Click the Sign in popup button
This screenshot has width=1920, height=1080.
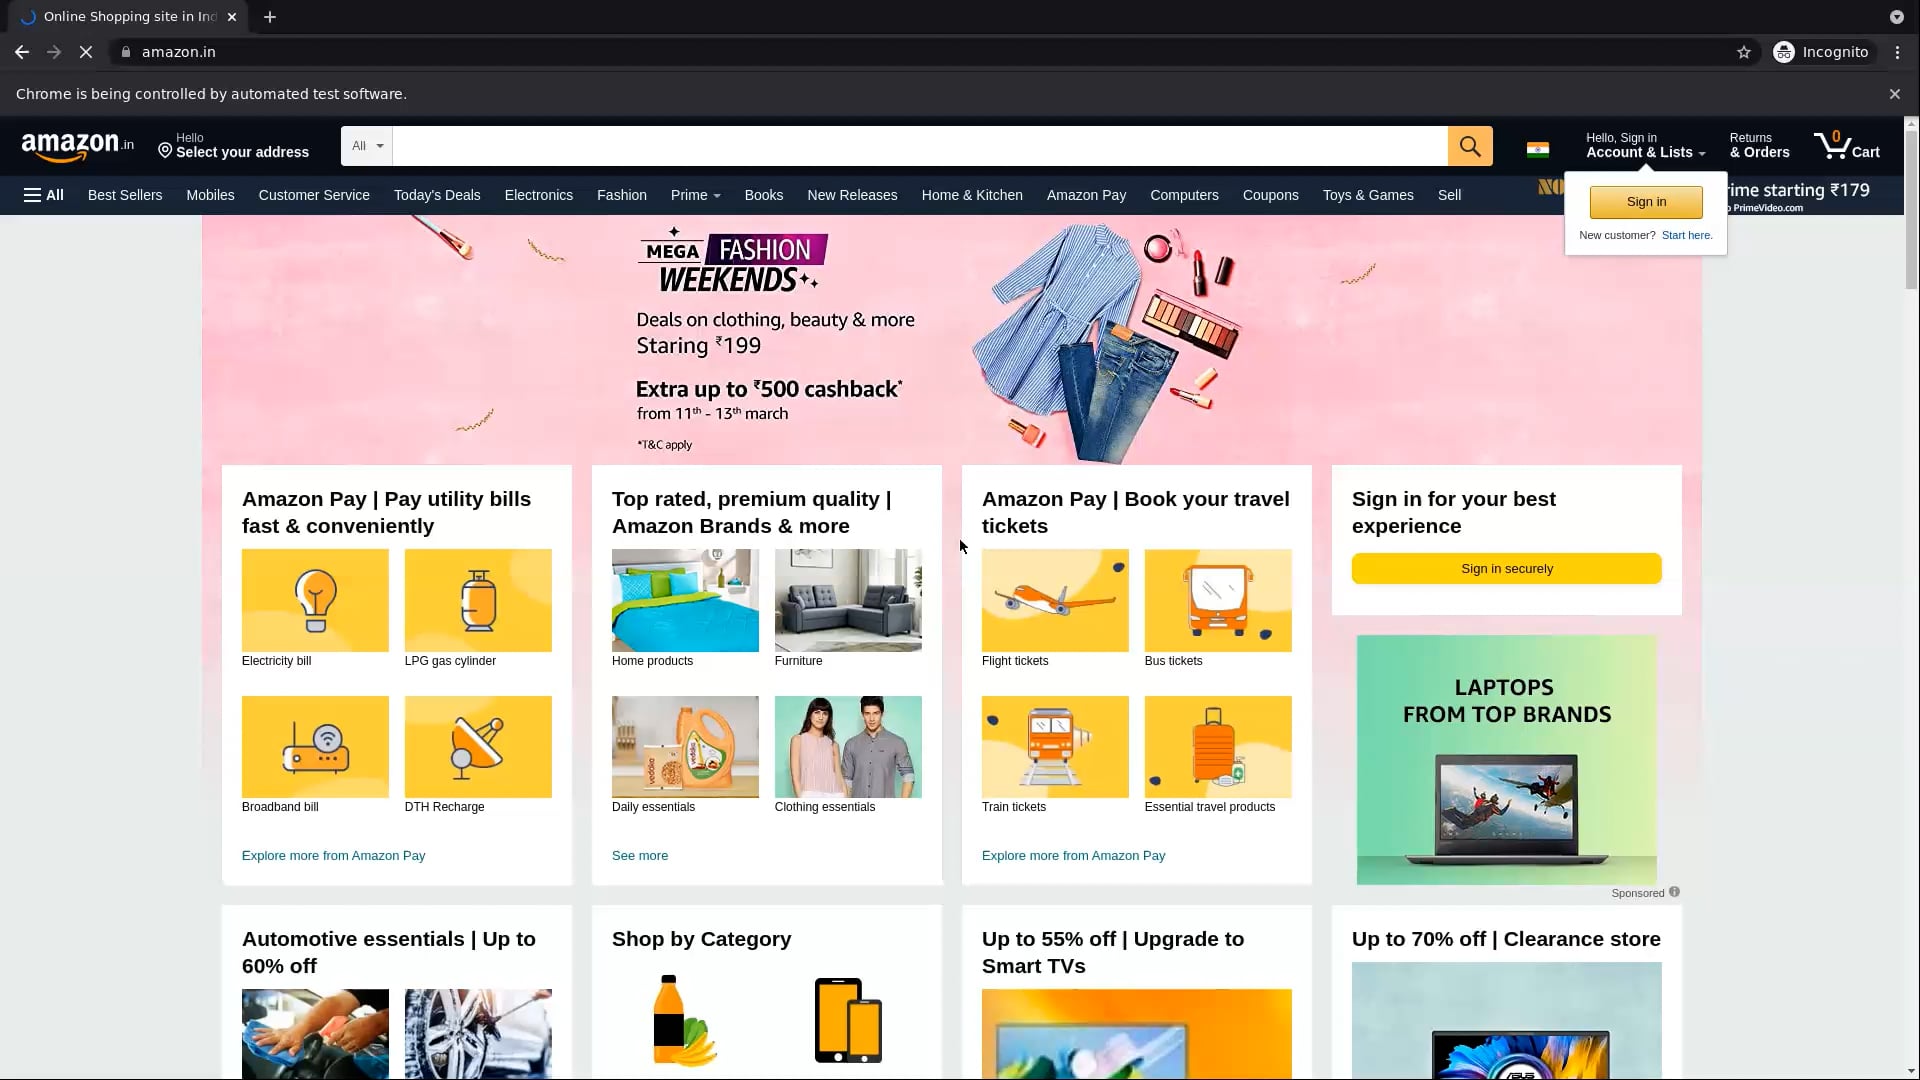pyautogui.click(x=1646, y=202)
